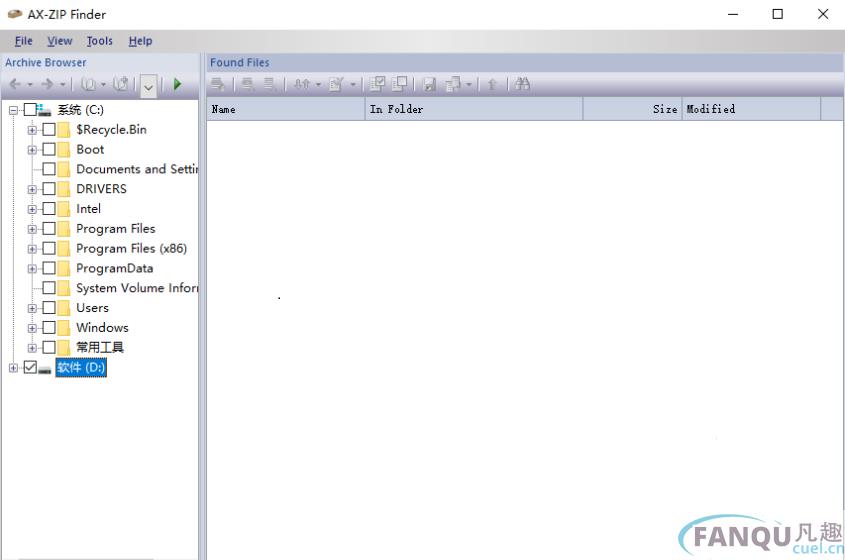Click the select-all checkmark icon
This screenshot has width=845, height=560.
377,84
